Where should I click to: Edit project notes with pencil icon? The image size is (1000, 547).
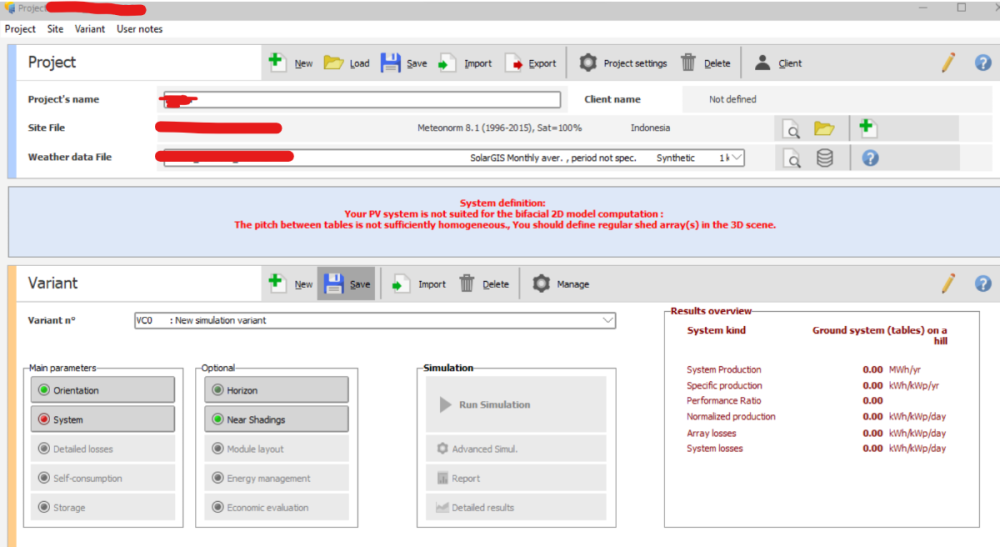pyautogui.click(x=948, y=62)
